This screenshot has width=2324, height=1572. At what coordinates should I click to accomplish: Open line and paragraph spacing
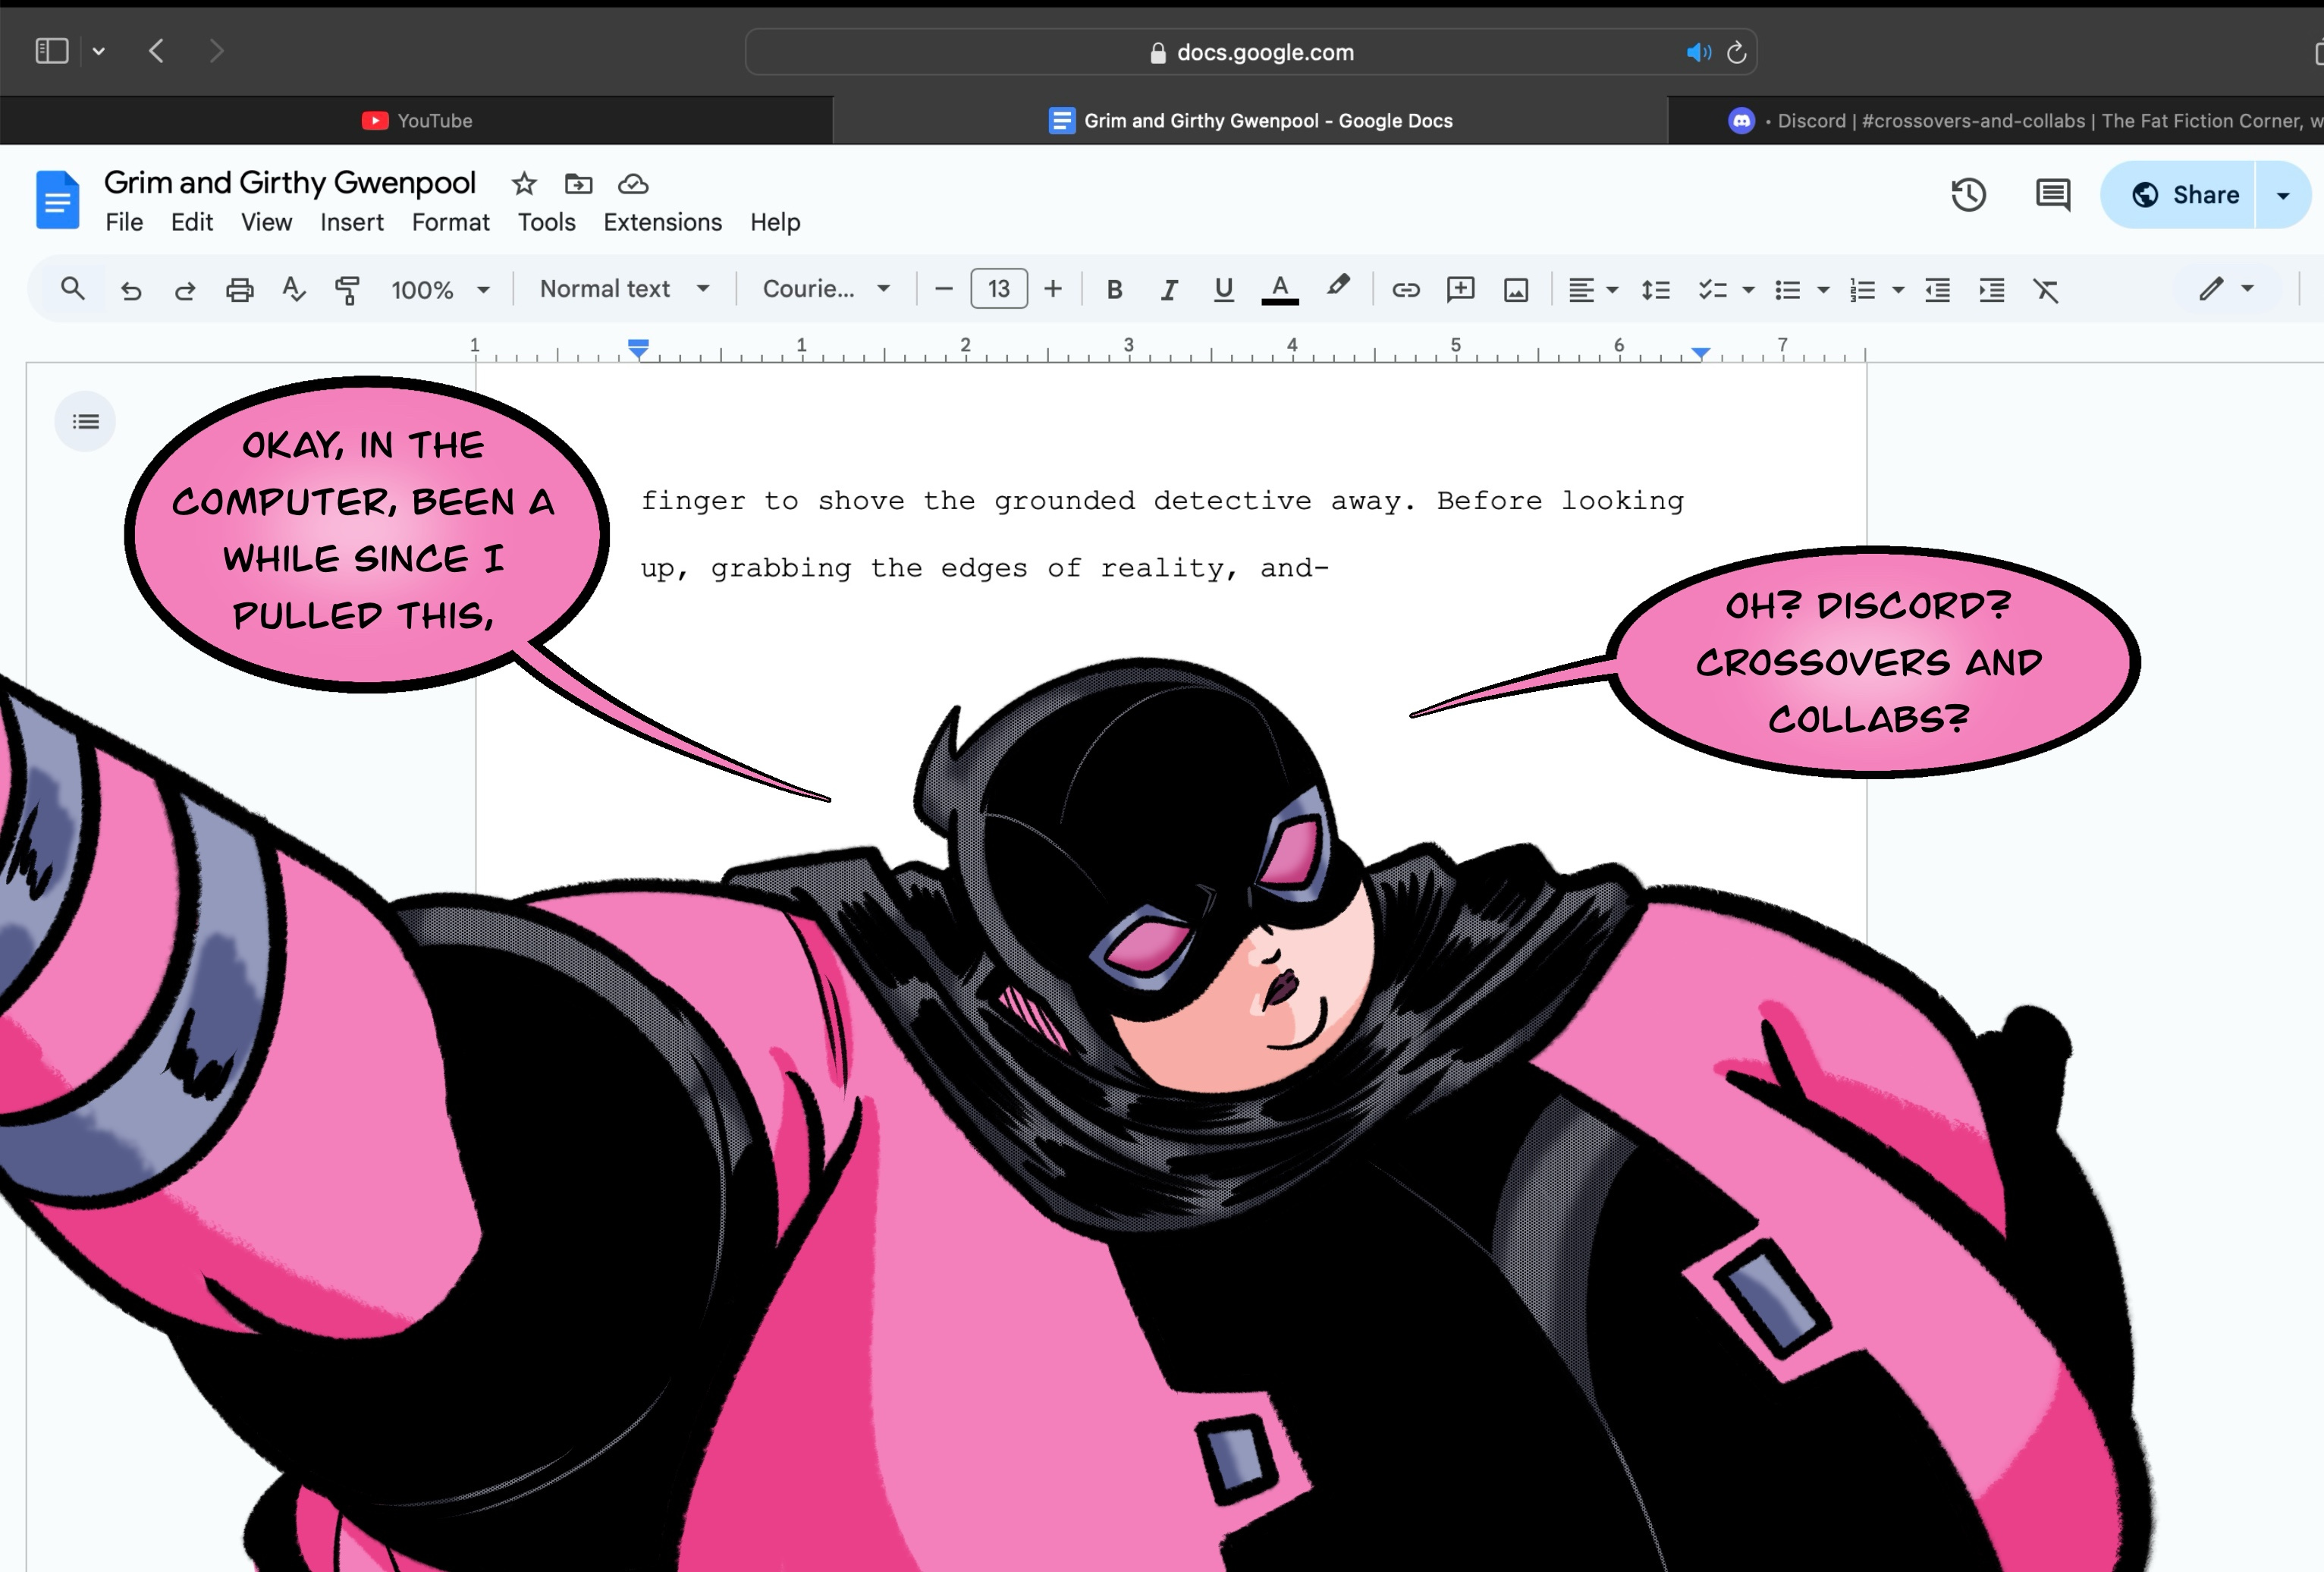pyautogui.click(x=1656, y=290)
